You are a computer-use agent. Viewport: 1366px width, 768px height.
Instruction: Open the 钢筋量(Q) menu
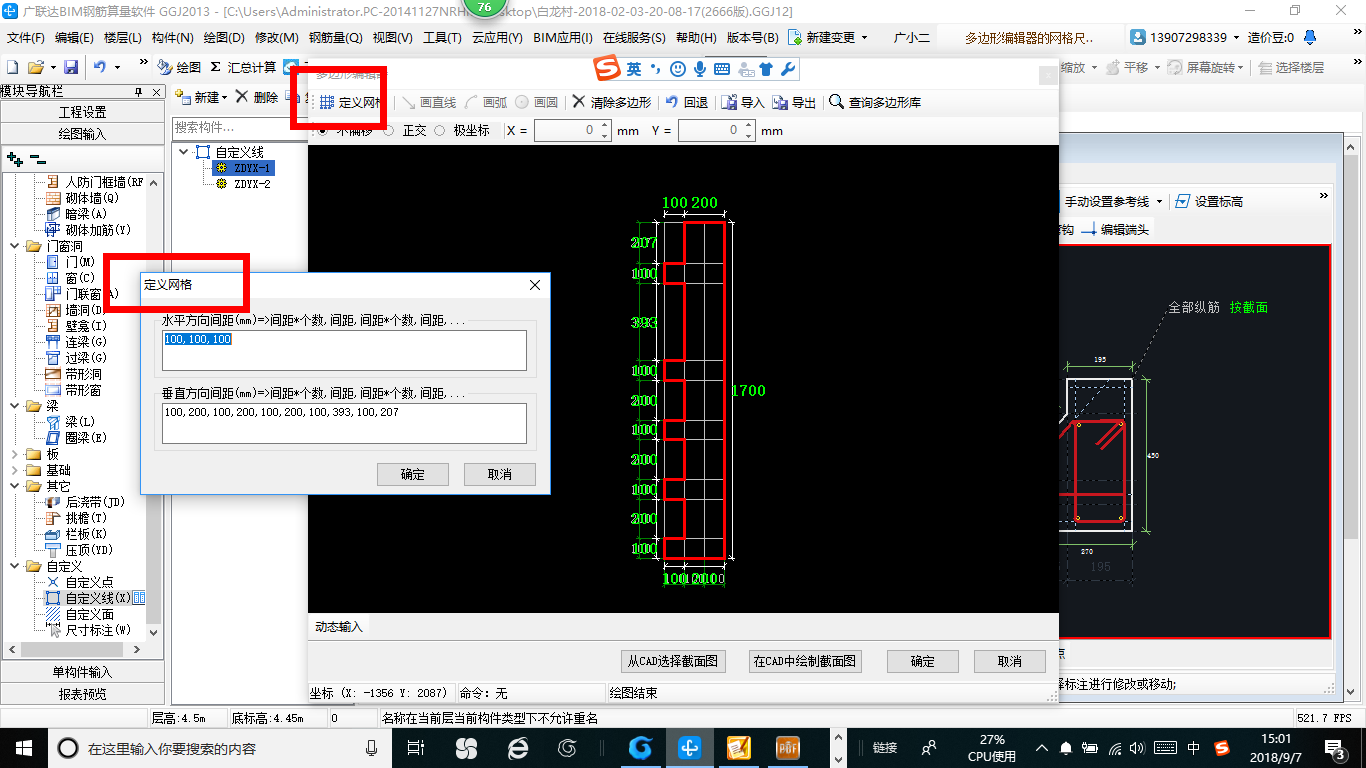[335, 38]
